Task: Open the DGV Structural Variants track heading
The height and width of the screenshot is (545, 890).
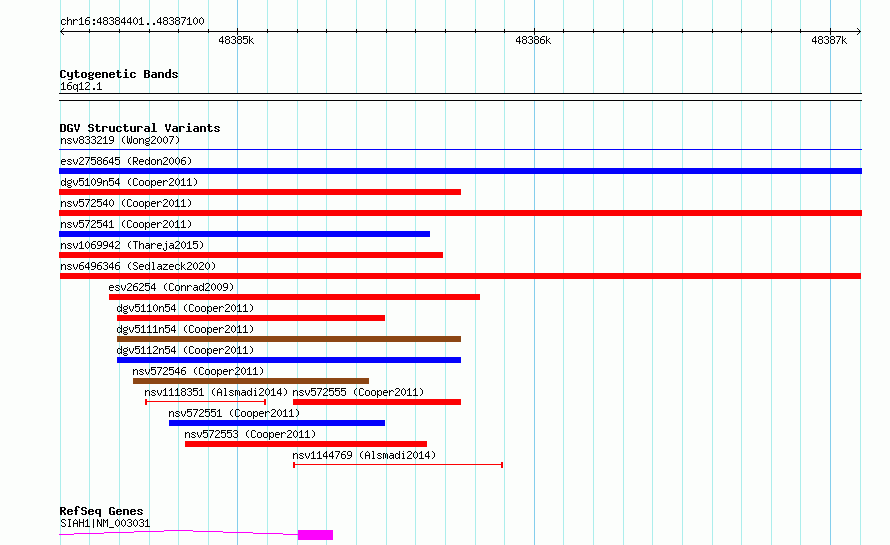Action: coord(140,128)
